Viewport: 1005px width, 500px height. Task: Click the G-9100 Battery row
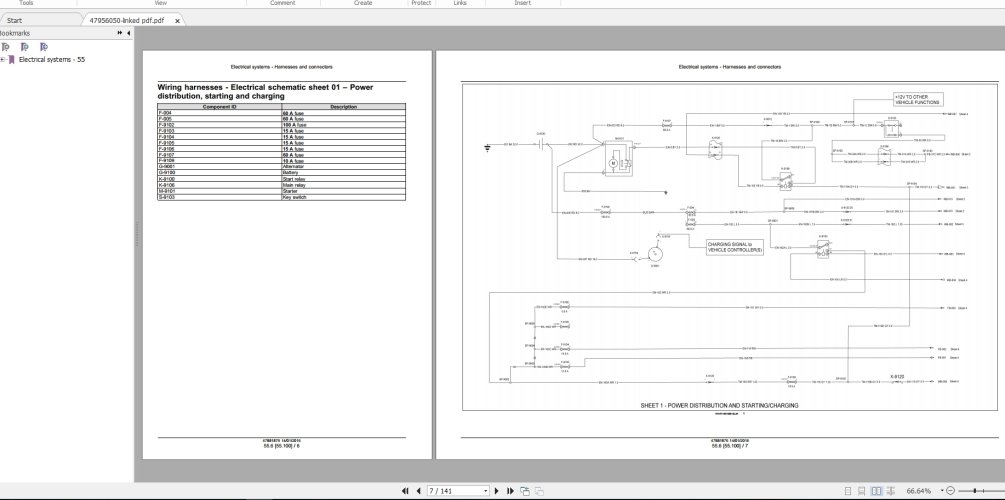point(281,173)
